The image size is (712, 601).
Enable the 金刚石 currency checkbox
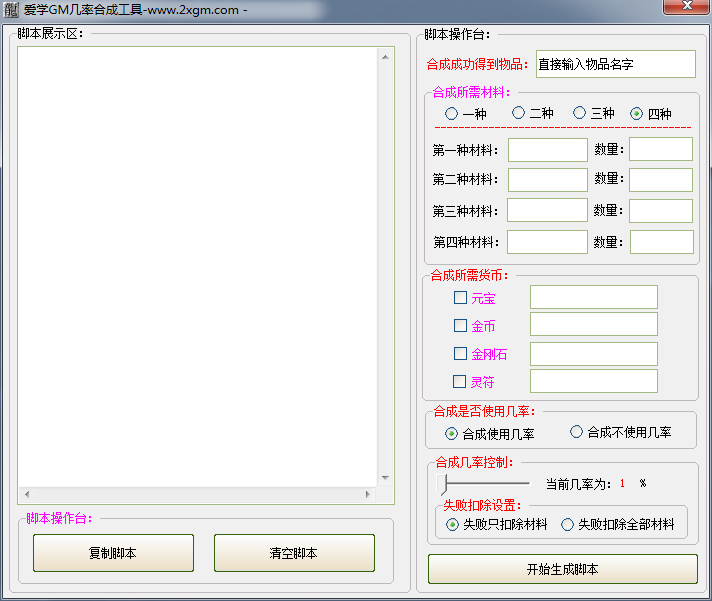pyautogui.click(x=460, y=354)
